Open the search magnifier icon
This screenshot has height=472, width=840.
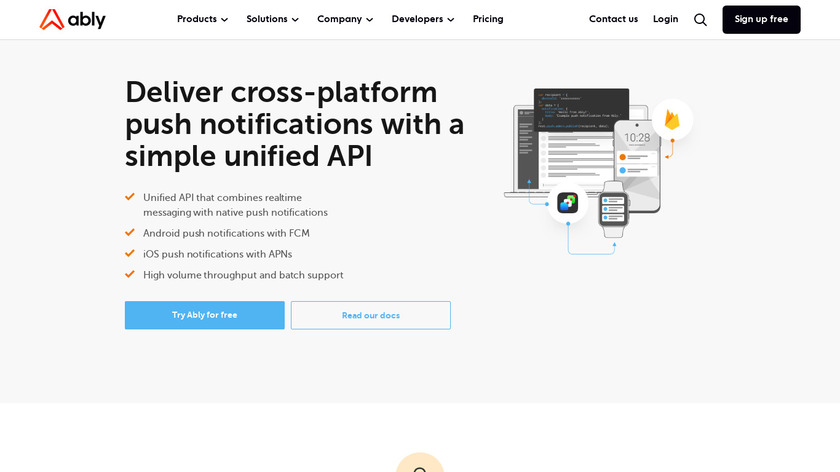tap(700, 20)
